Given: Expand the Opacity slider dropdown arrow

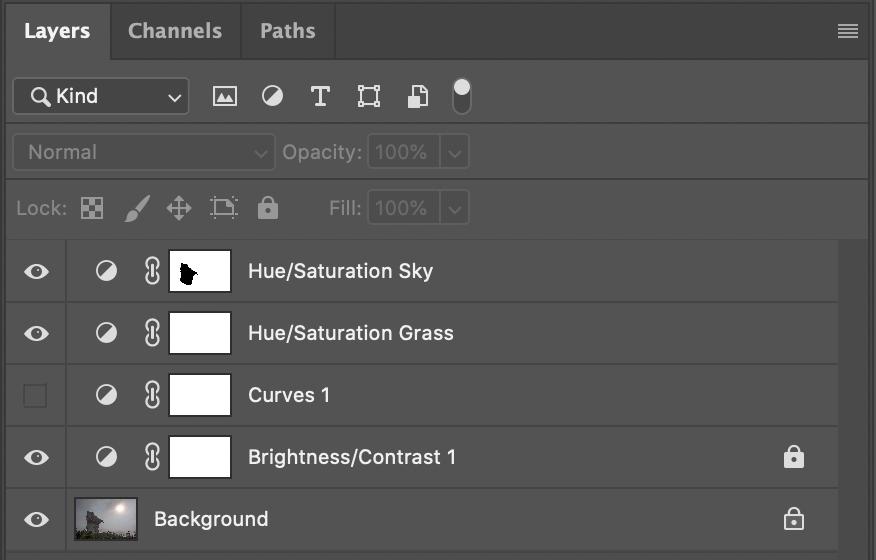Looking at the screenshot, I should pos(455,152).
